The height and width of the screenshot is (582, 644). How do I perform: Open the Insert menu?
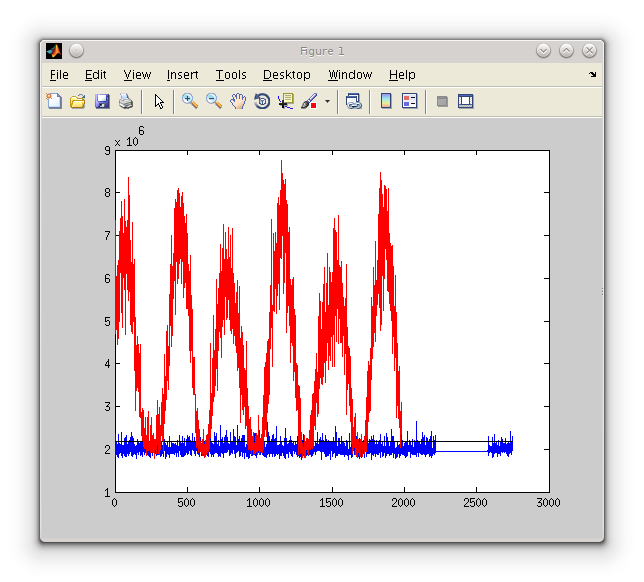[182, 75]
